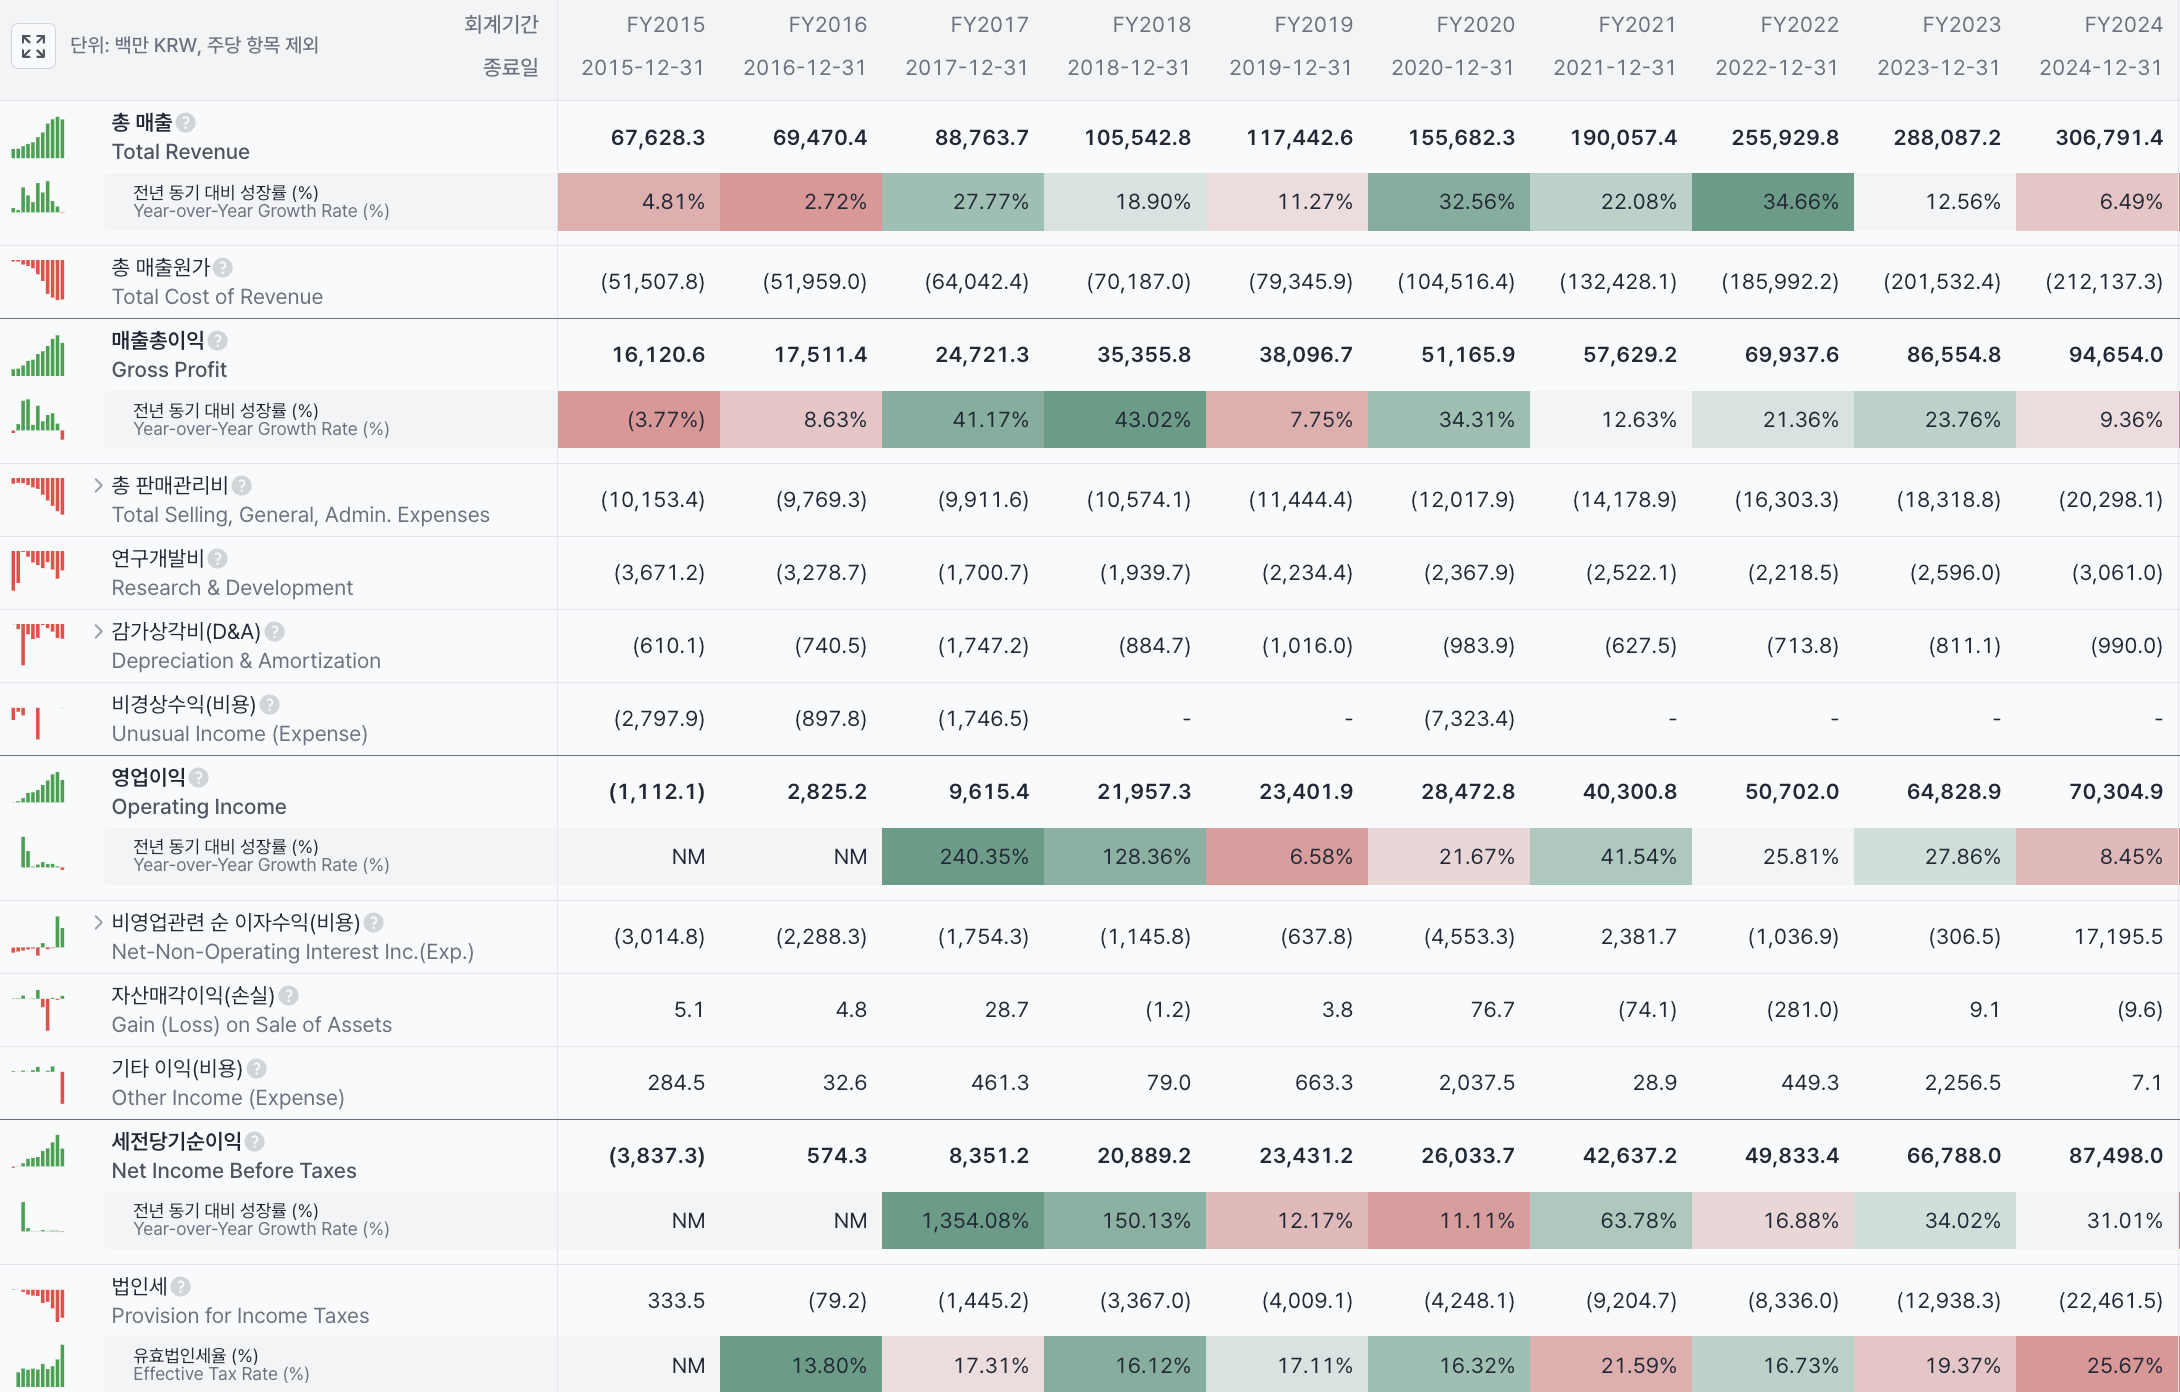Expand the 감가상각비(D&A) row

pyautogui.click(x=98, y=632)
